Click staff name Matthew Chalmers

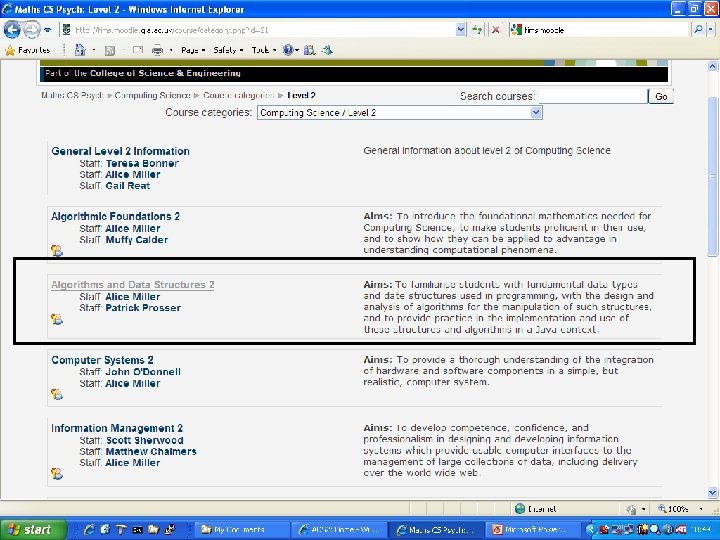coord(151,452)
